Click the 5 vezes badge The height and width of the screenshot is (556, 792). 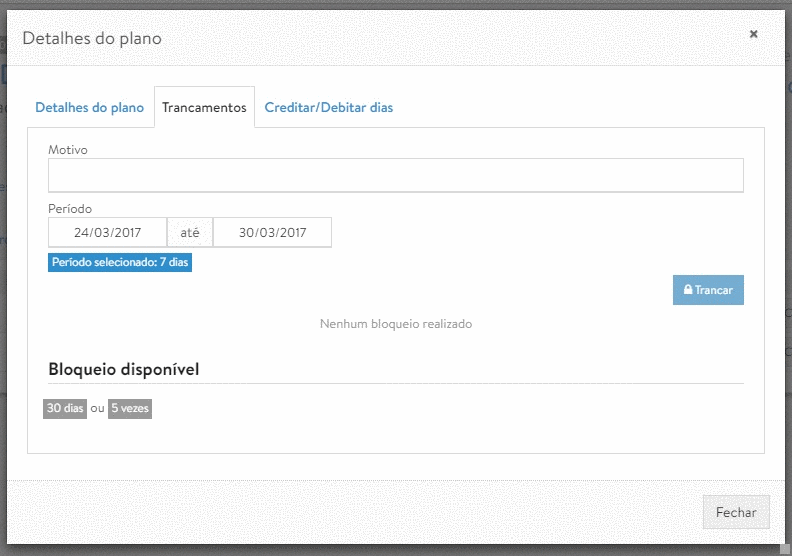click(x=130, y=409)
